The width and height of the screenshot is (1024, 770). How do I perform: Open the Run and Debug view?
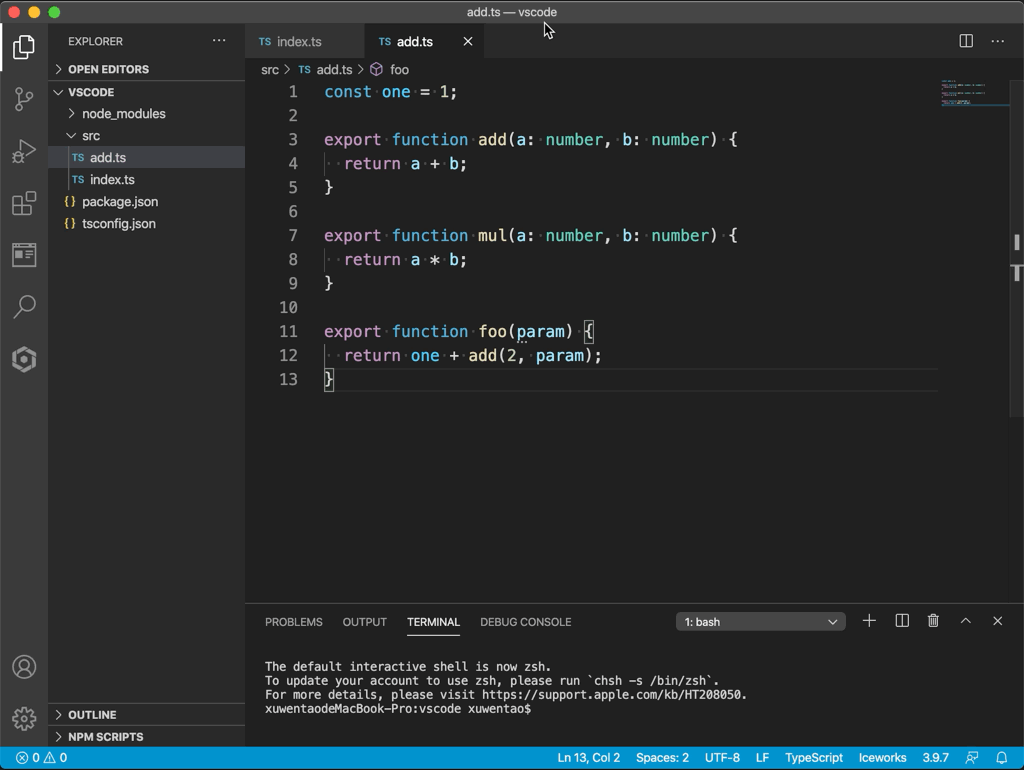[24, 151]
